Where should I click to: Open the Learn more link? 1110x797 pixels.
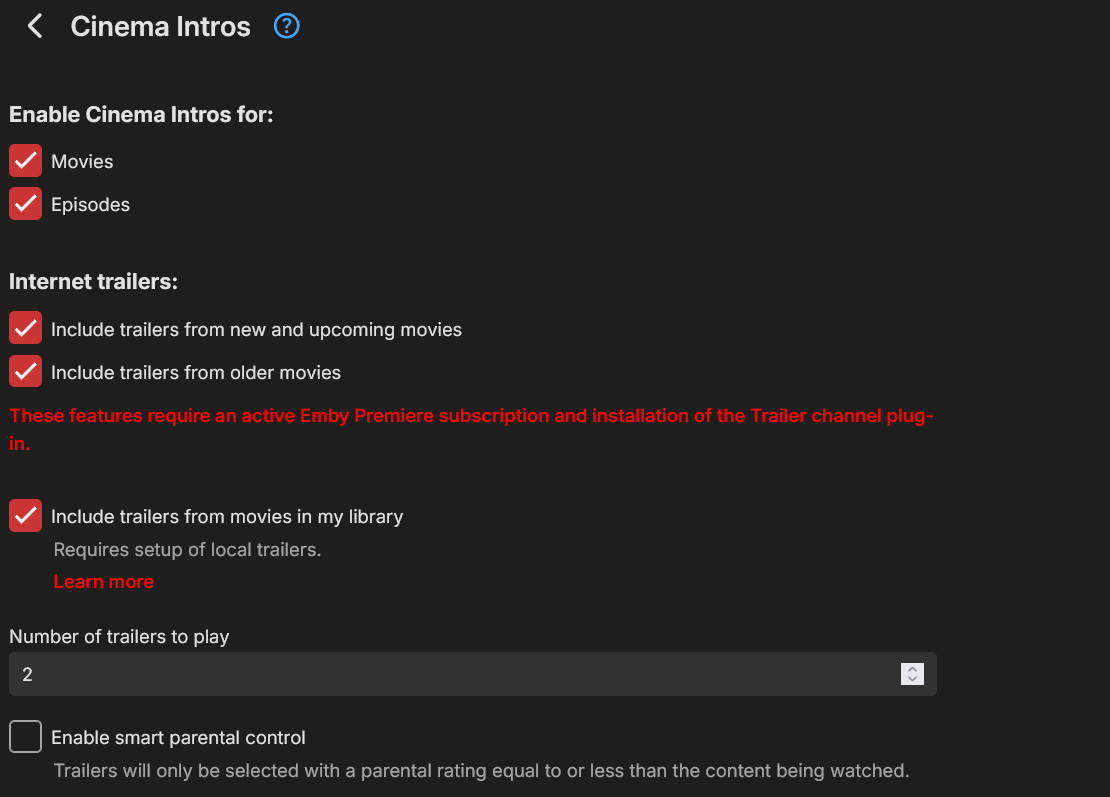click(x=103, y=581)
